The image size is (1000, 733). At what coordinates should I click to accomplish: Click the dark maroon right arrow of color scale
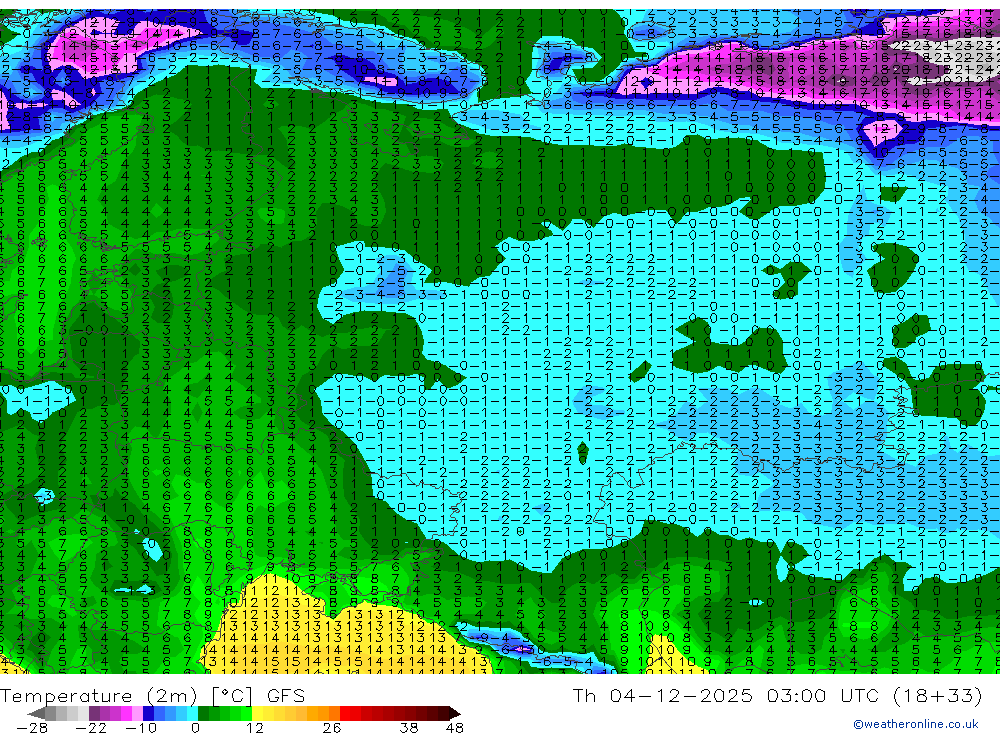point(455,714)
